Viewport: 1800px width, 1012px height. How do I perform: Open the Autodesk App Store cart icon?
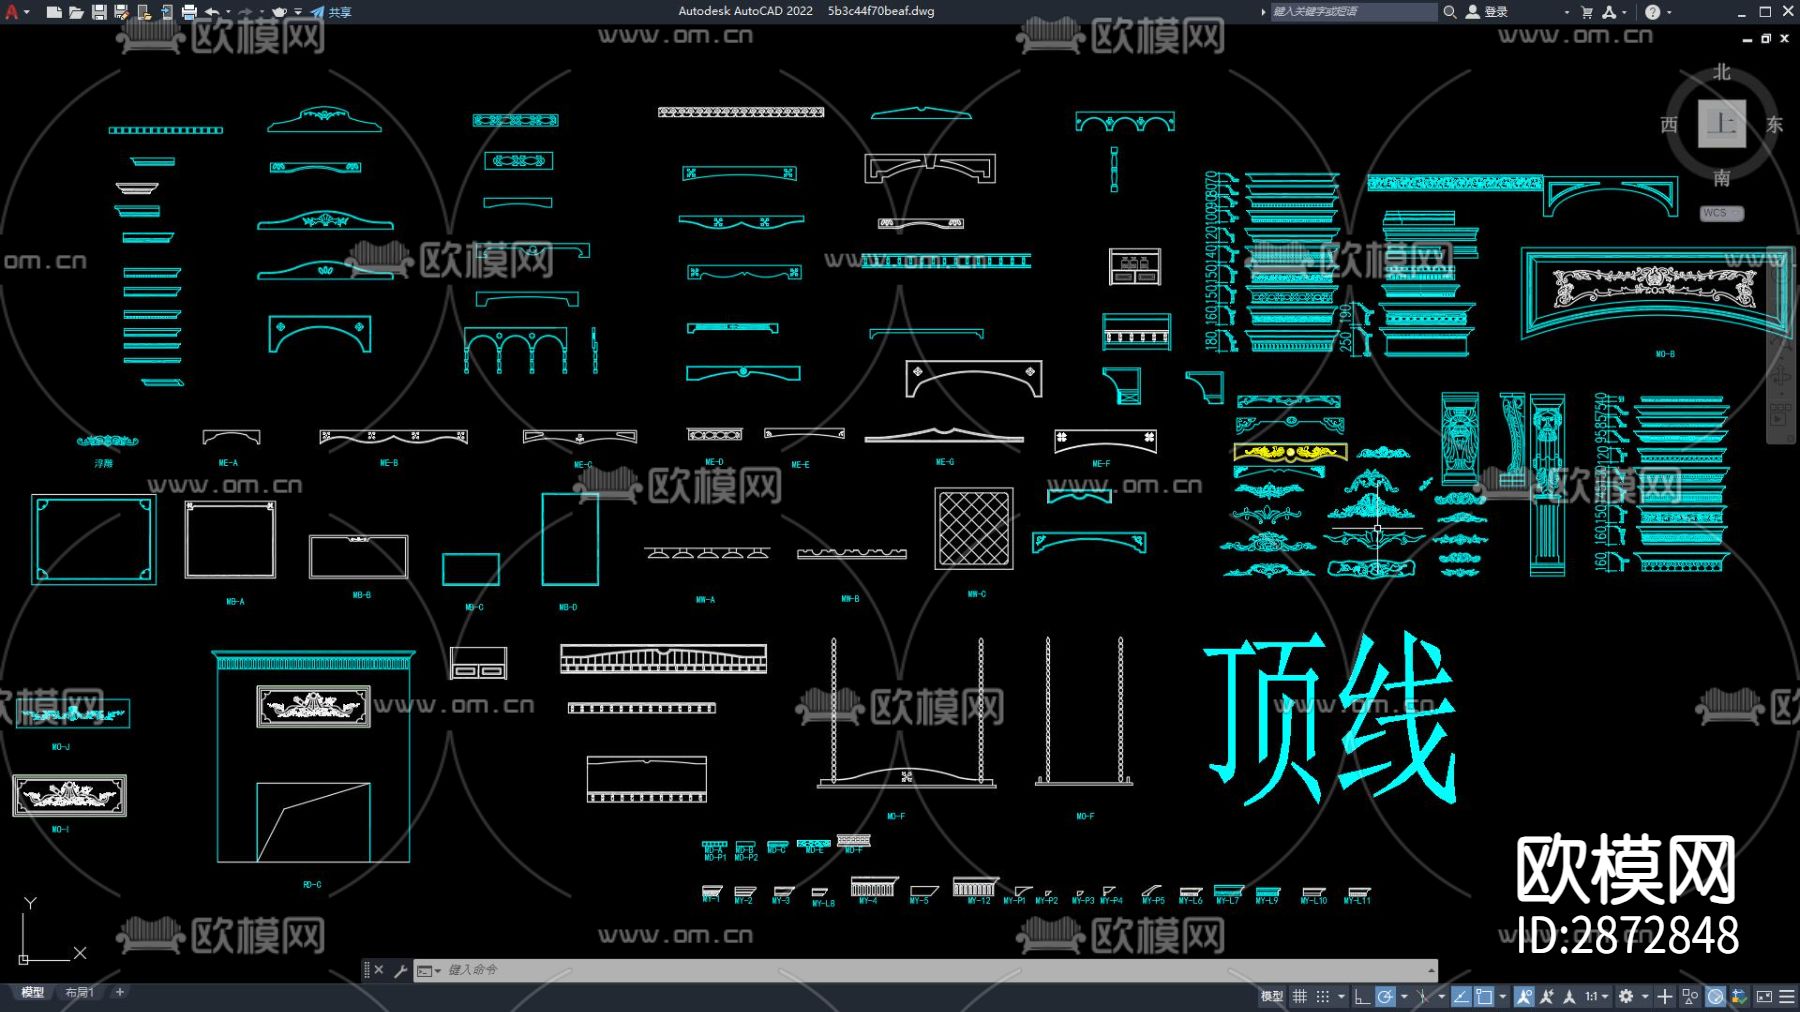point(1587,12)
